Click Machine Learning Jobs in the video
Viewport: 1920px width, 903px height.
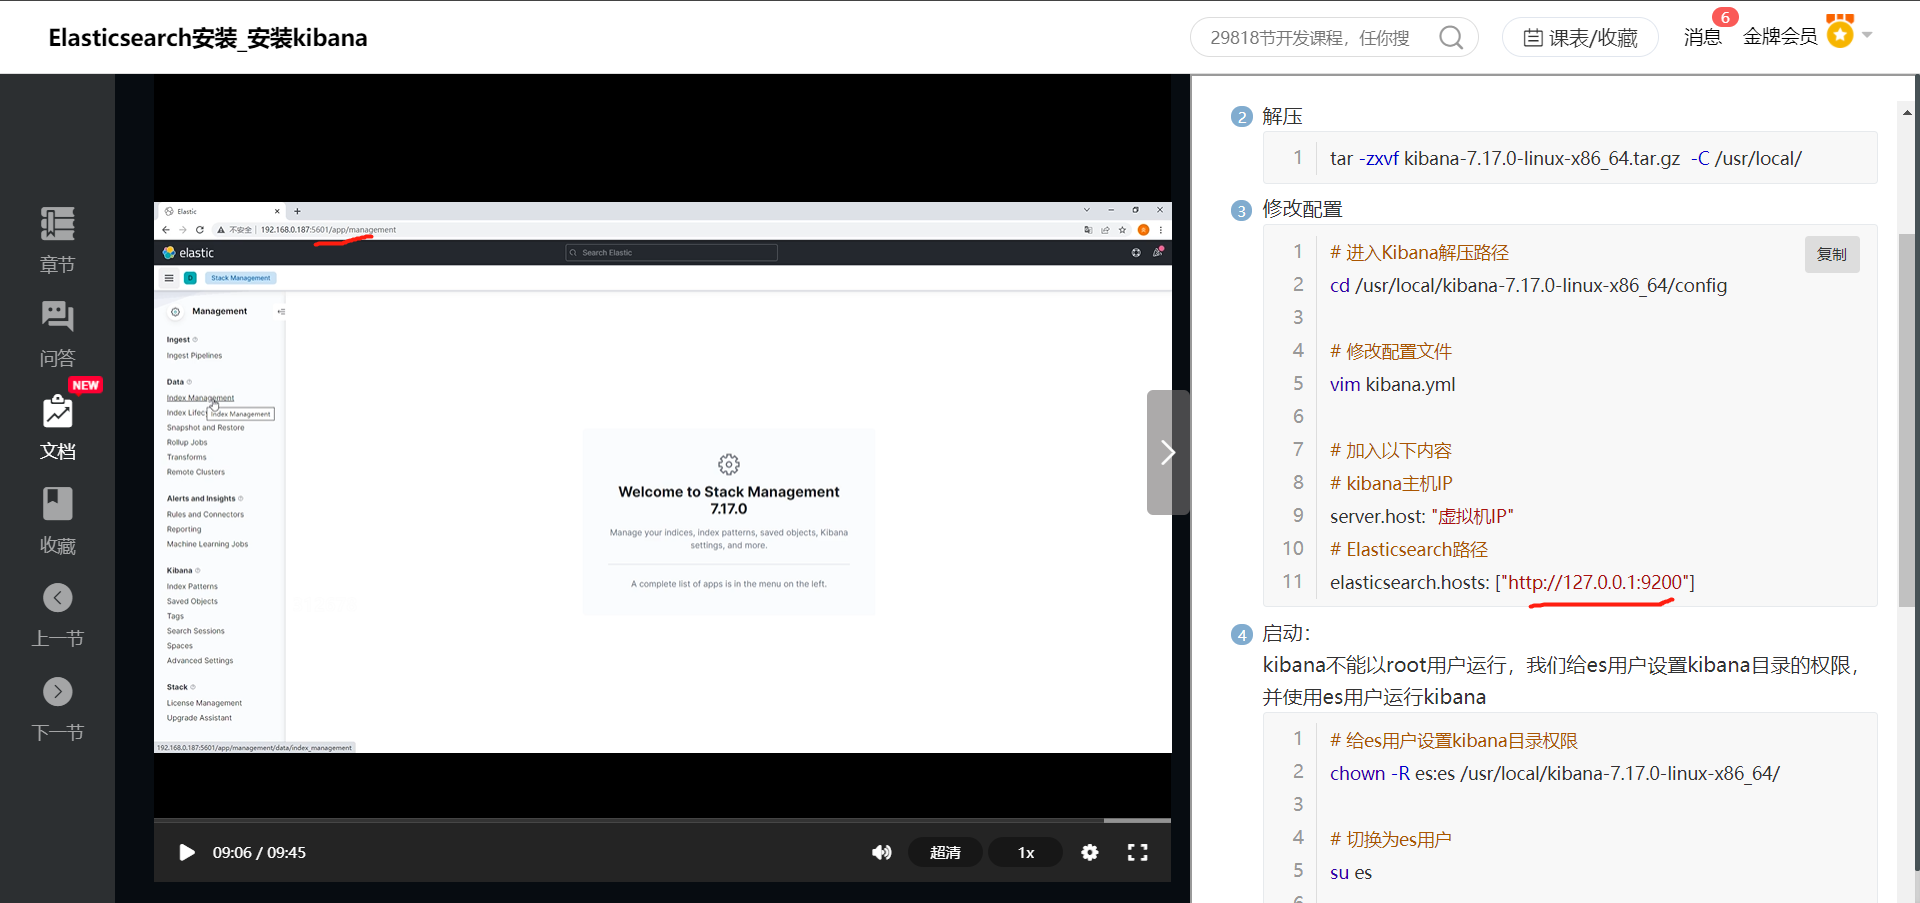207,544
